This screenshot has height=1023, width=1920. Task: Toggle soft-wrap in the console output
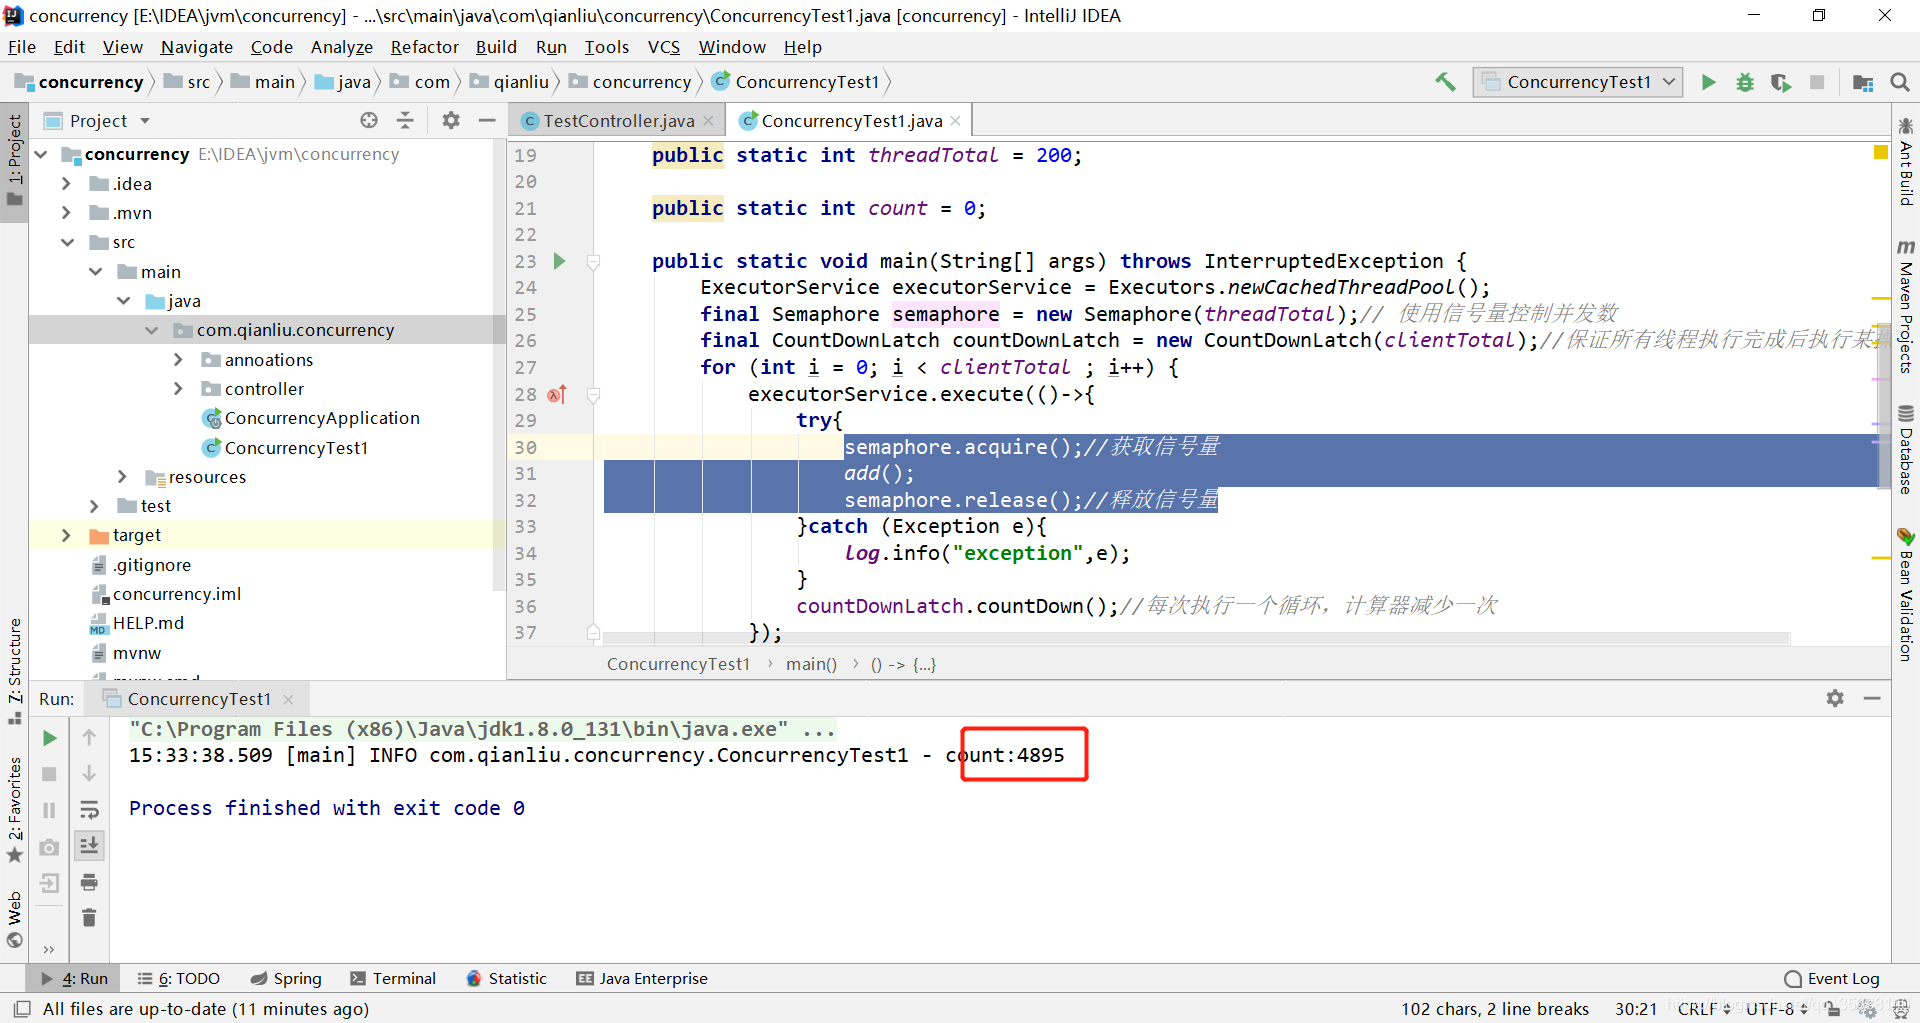pos(89,810)
